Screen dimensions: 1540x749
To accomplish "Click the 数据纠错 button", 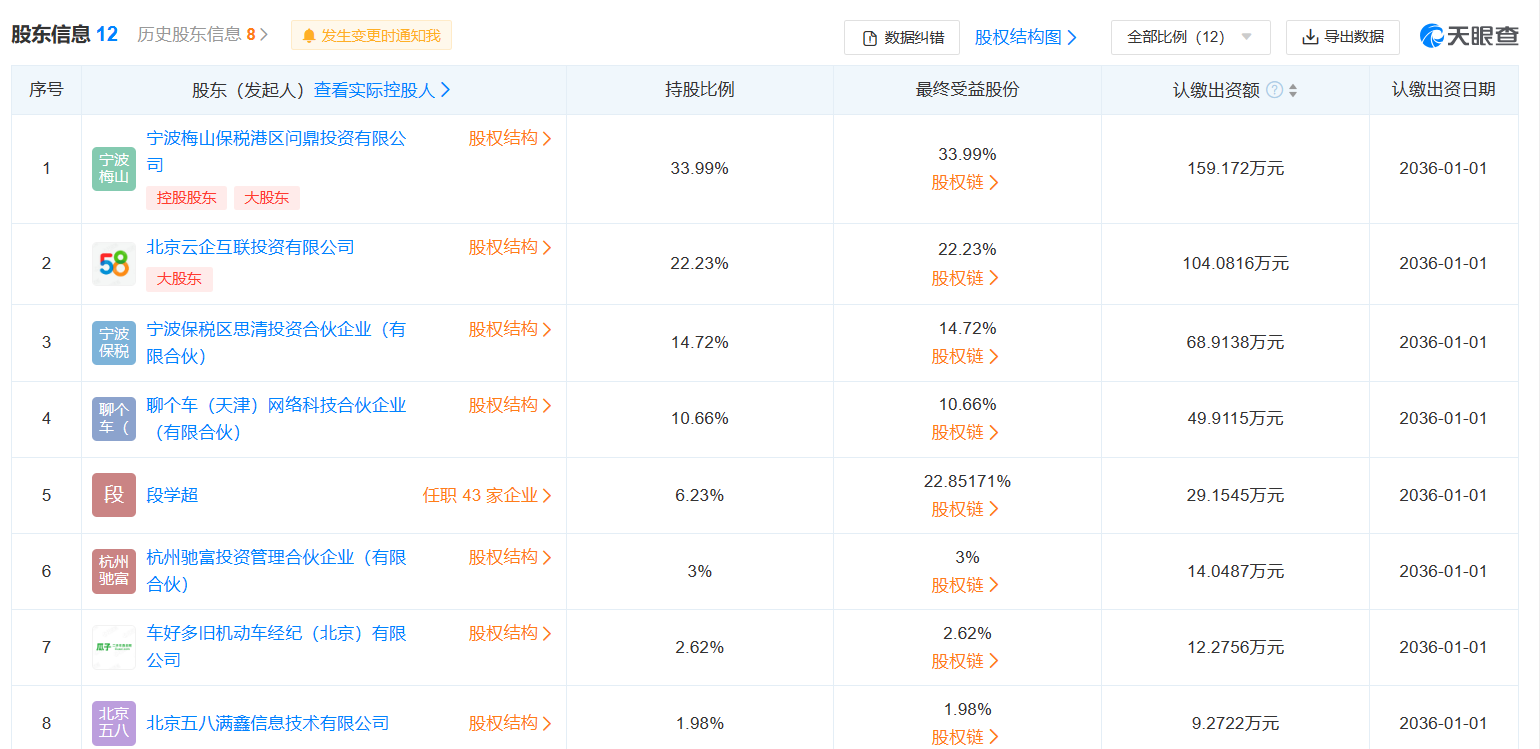I will click(x=902, y=37).
